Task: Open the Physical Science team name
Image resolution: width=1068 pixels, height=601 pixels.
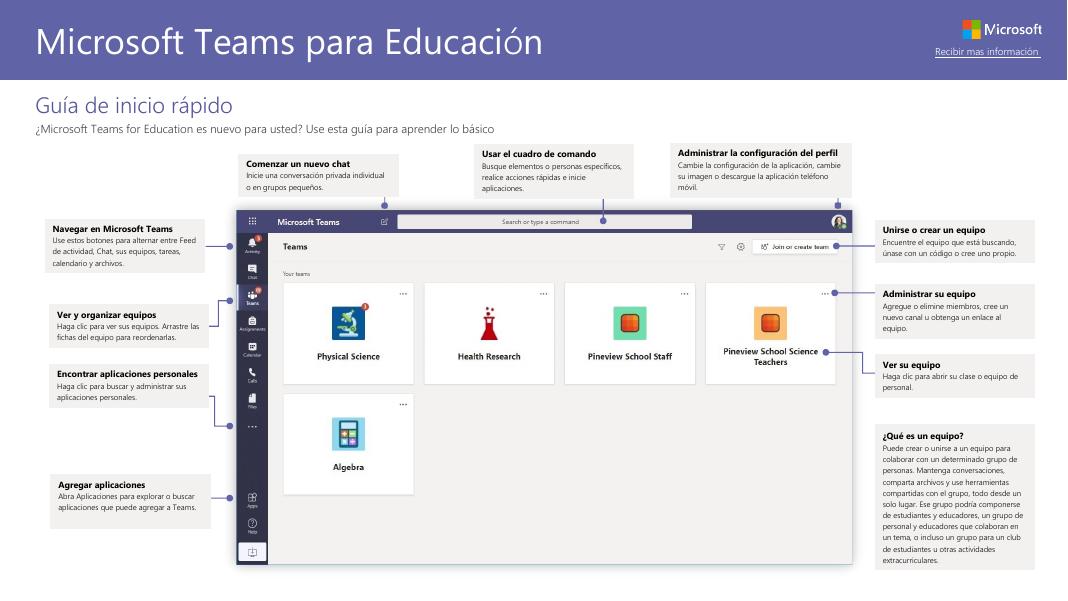Action: pos(349,356)
